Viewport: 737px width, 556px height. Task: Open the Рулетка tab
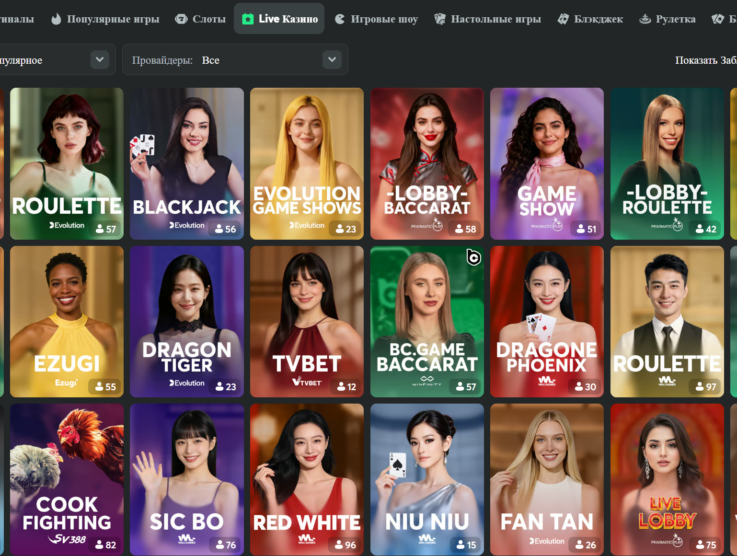667,19
